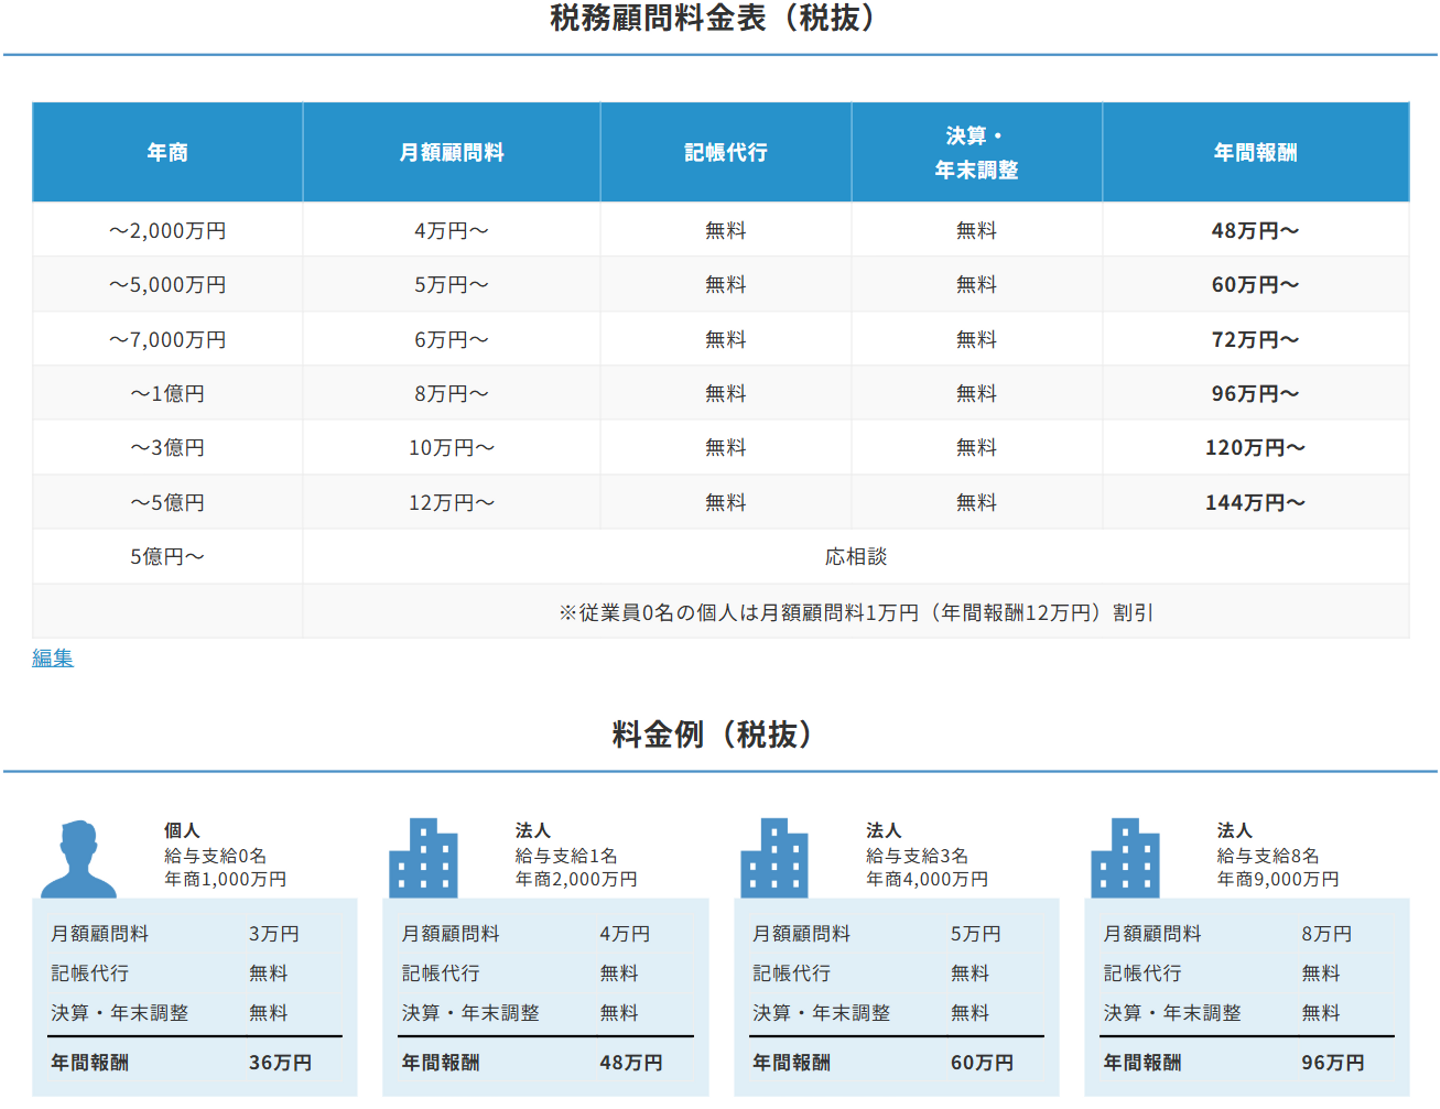This screenshot has height=1109, width=1440.
Task: Click the 6万円～ monthly fee cell
Action: point(452,340)
